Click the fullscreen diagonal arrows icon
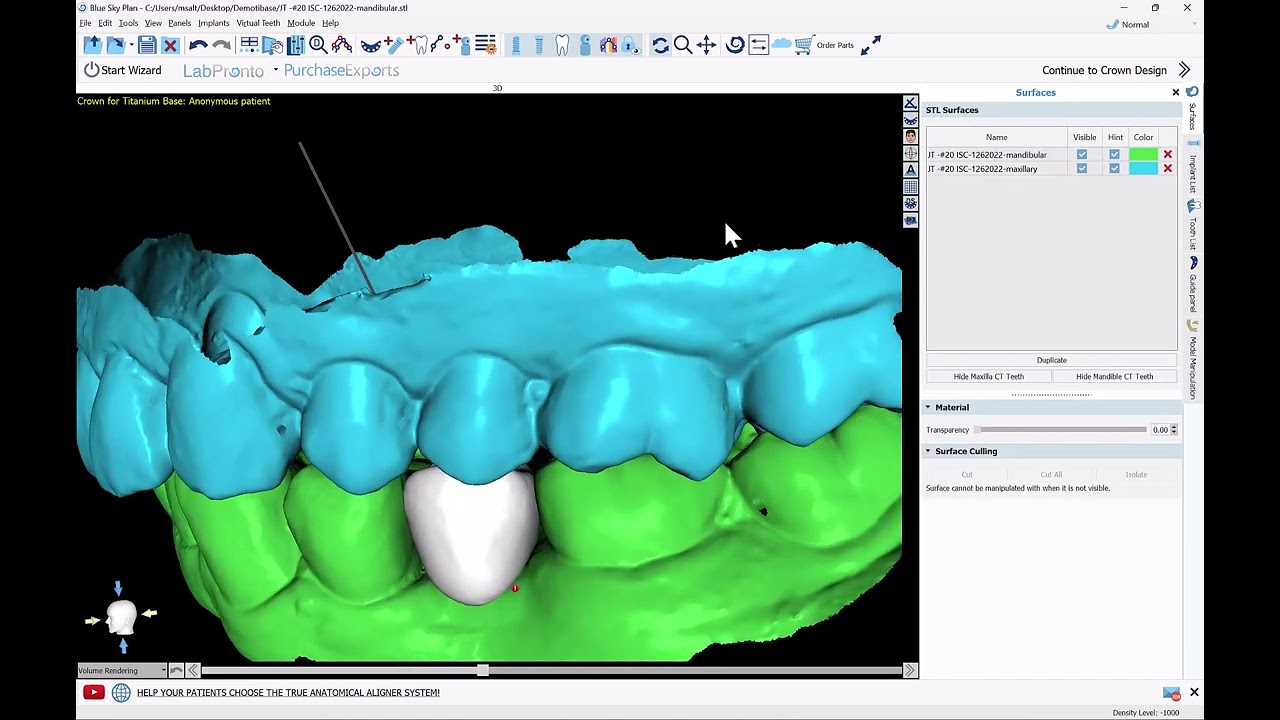The image size is (1280, 720). (871, 45)
